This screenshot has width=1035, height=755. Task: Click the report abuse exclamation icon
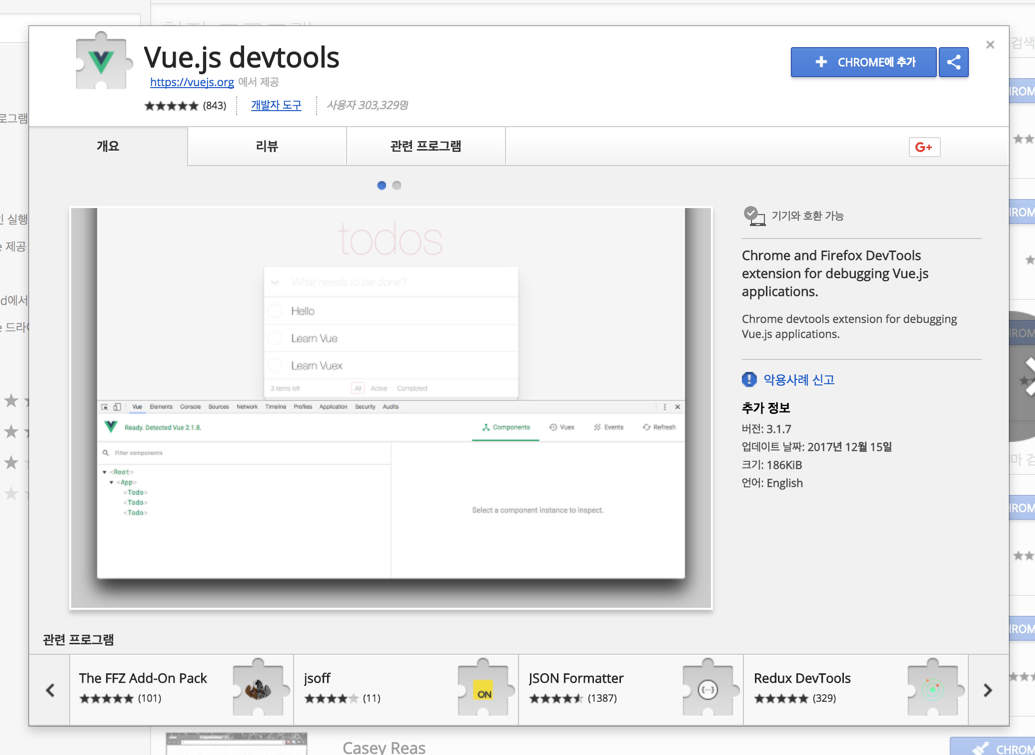[x=749, y=379]
